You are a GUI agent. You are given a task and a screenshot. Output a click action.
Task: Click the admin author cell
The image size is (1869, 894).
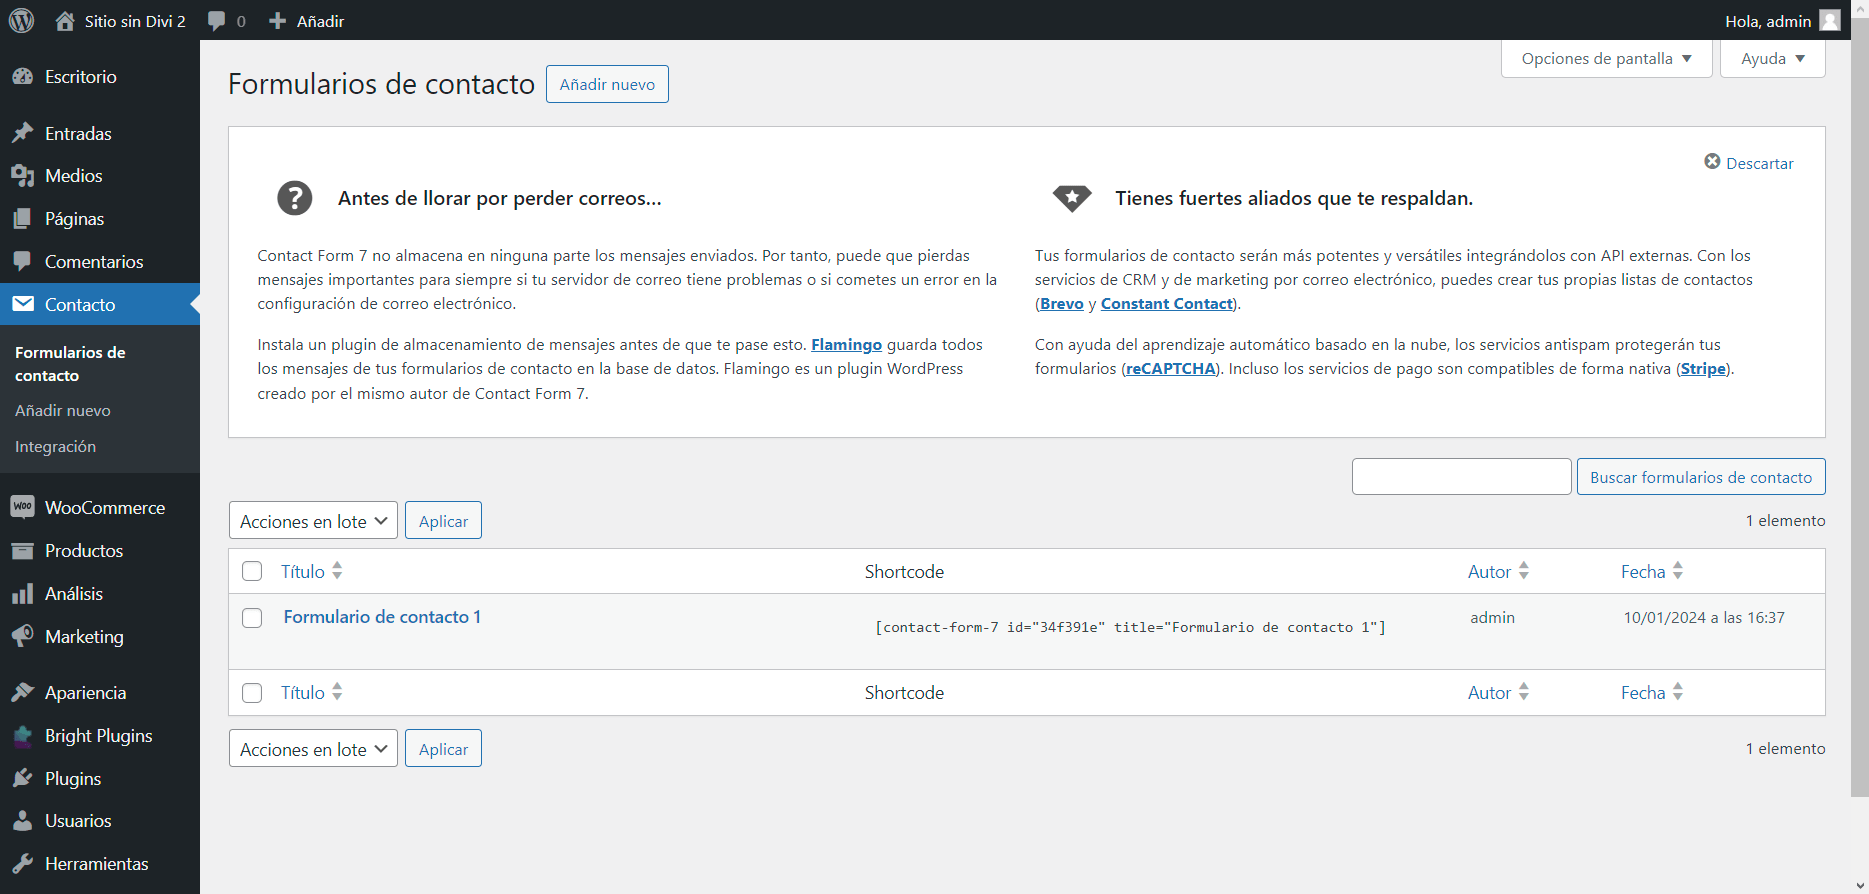coord(1492,618)
